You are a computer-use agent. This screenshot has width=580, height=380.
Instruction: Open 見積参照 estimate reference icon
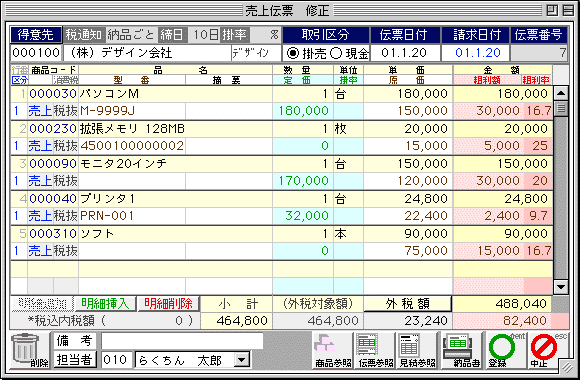(x=417, y=350)
